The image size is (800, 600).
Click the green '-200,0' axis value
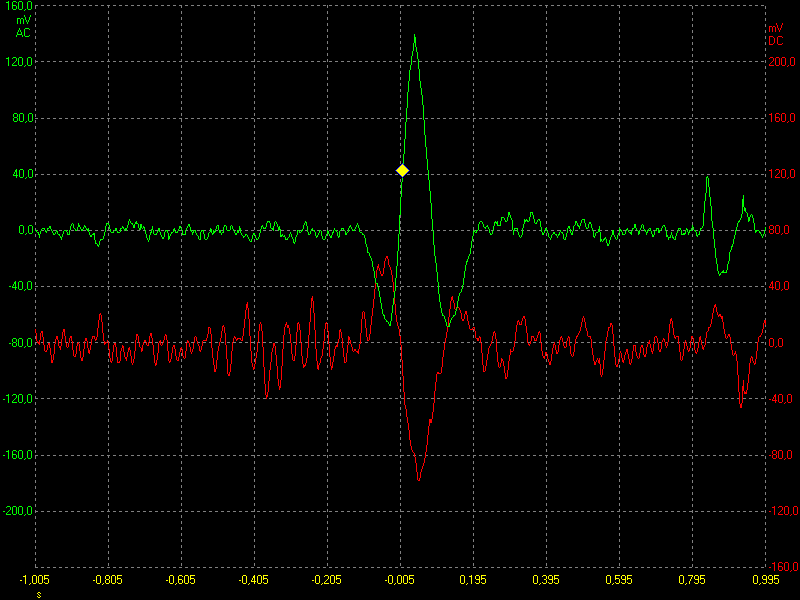(x=18, y=511)
